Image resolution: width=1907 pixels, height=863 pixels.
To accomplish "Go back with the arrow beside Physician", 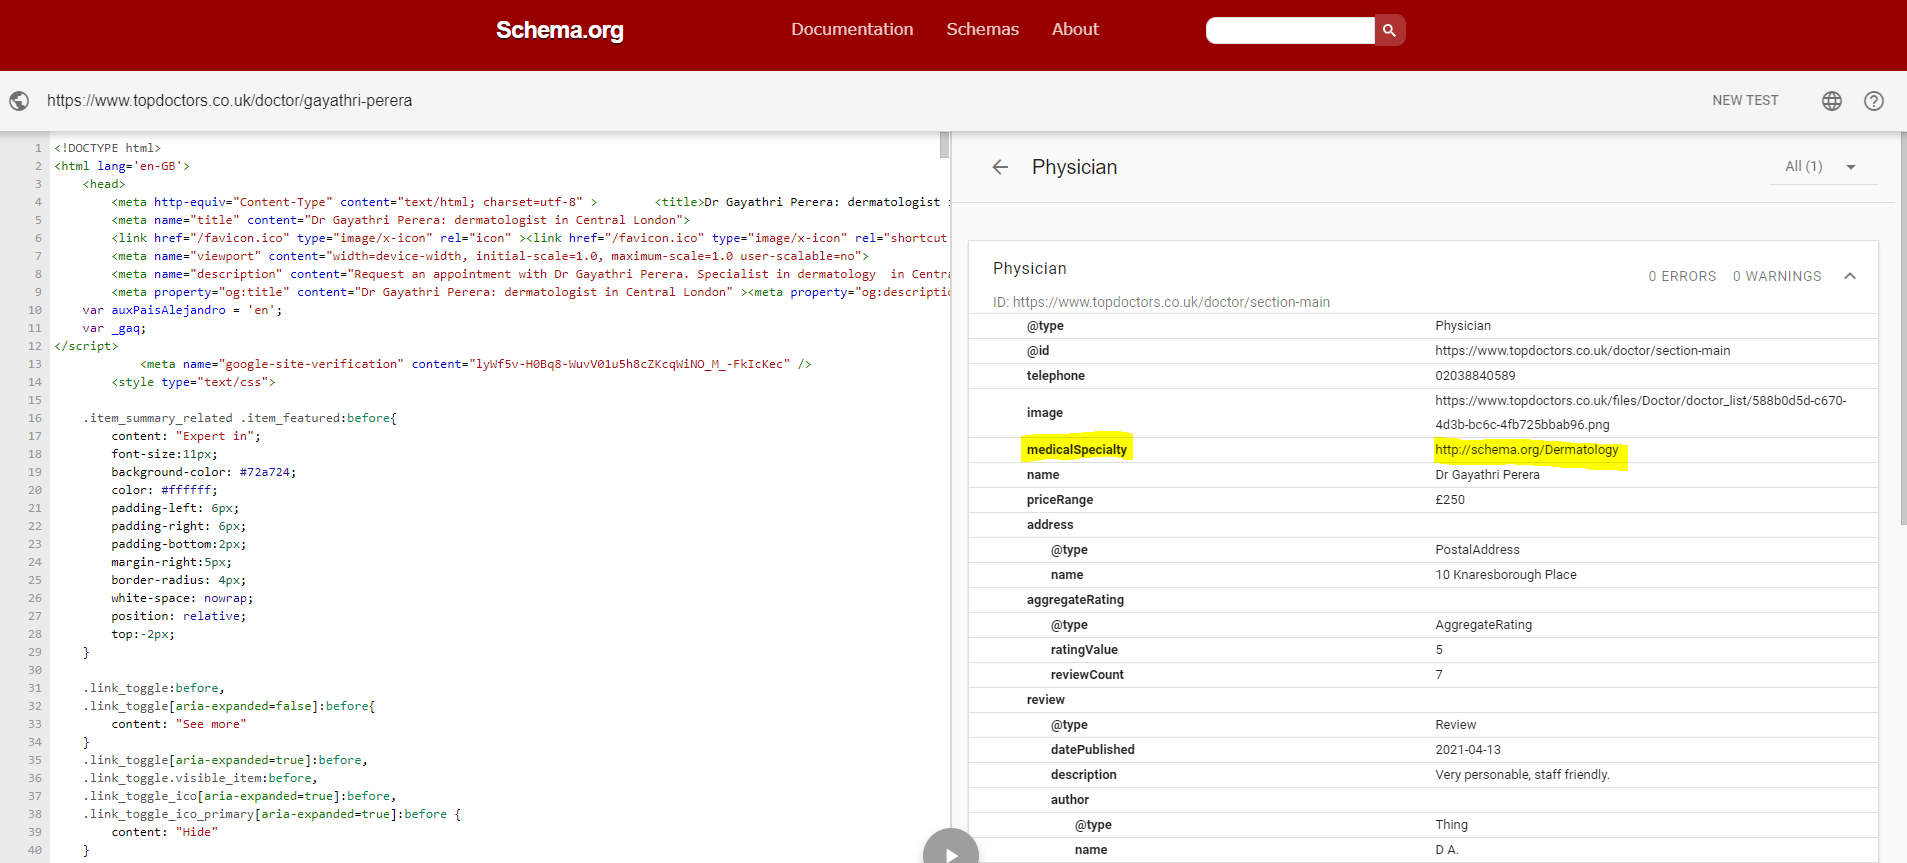I will (x=1000, y=167).
